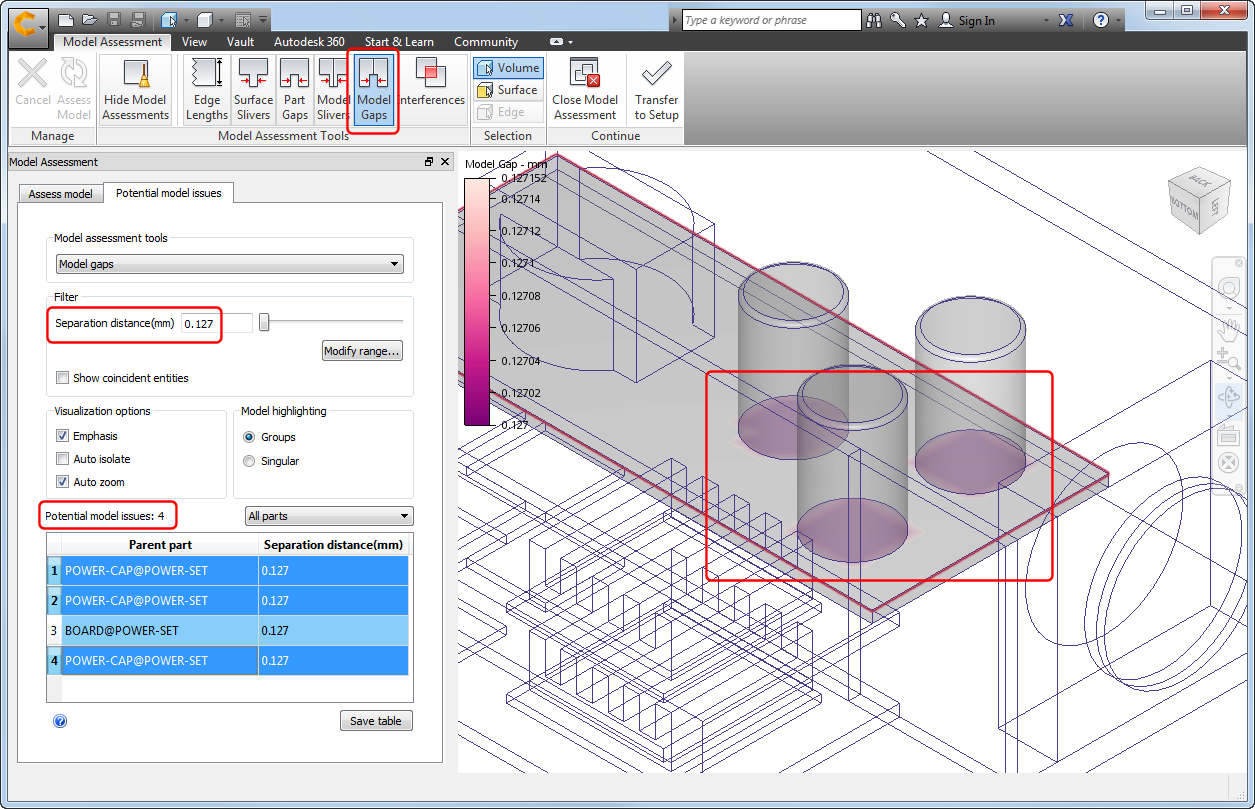Screen dimensions: 1255x809
Task: Toggle the Volume selection mode
Action: 509,68
